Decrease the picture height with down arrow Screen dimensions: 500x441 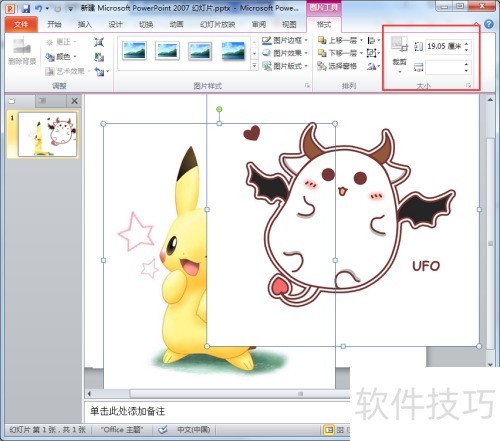[x=466, y=49]
